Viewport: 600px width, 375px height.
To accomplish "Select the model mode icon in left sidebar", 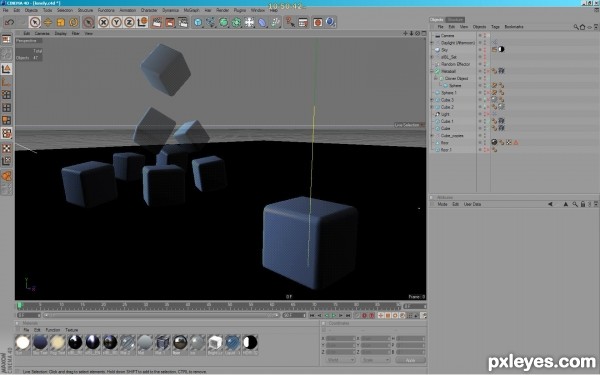I will click(7, 69).
